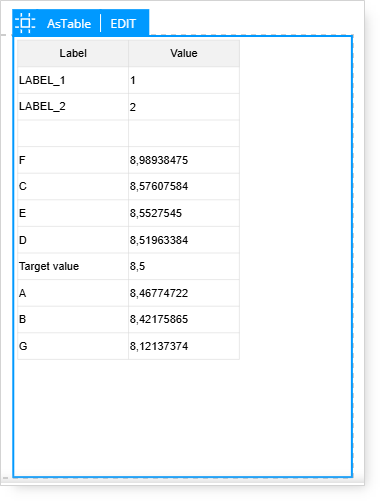Click value 8,12137374 in row G
Viewport: 380px width, 501px height.
coord(159,346)
